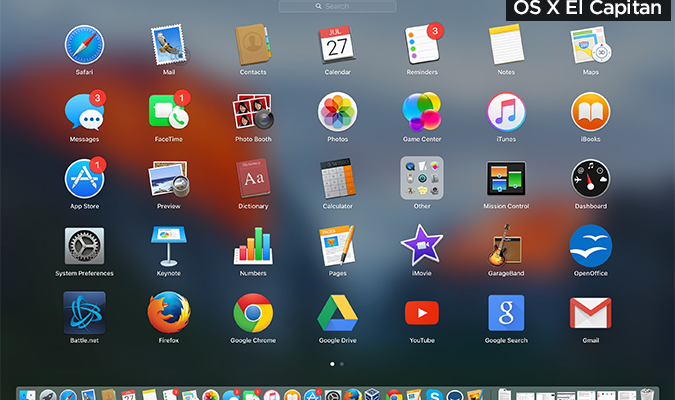Image resolution: width=675 pixels, height=400 pixels.
Task: Launch GarageBand
Action: coord(506,245)
